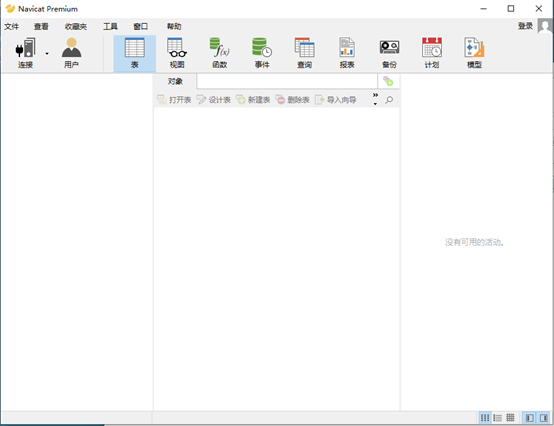This screenshot has width=554, height=426.
Task: Expand the toolbar overflow chevron
Action: pyautogui.click(x=375, y=99)
